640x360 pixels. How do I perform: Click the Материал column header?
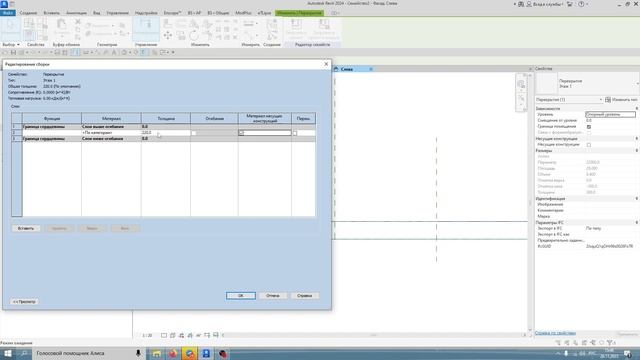(111, 118)
